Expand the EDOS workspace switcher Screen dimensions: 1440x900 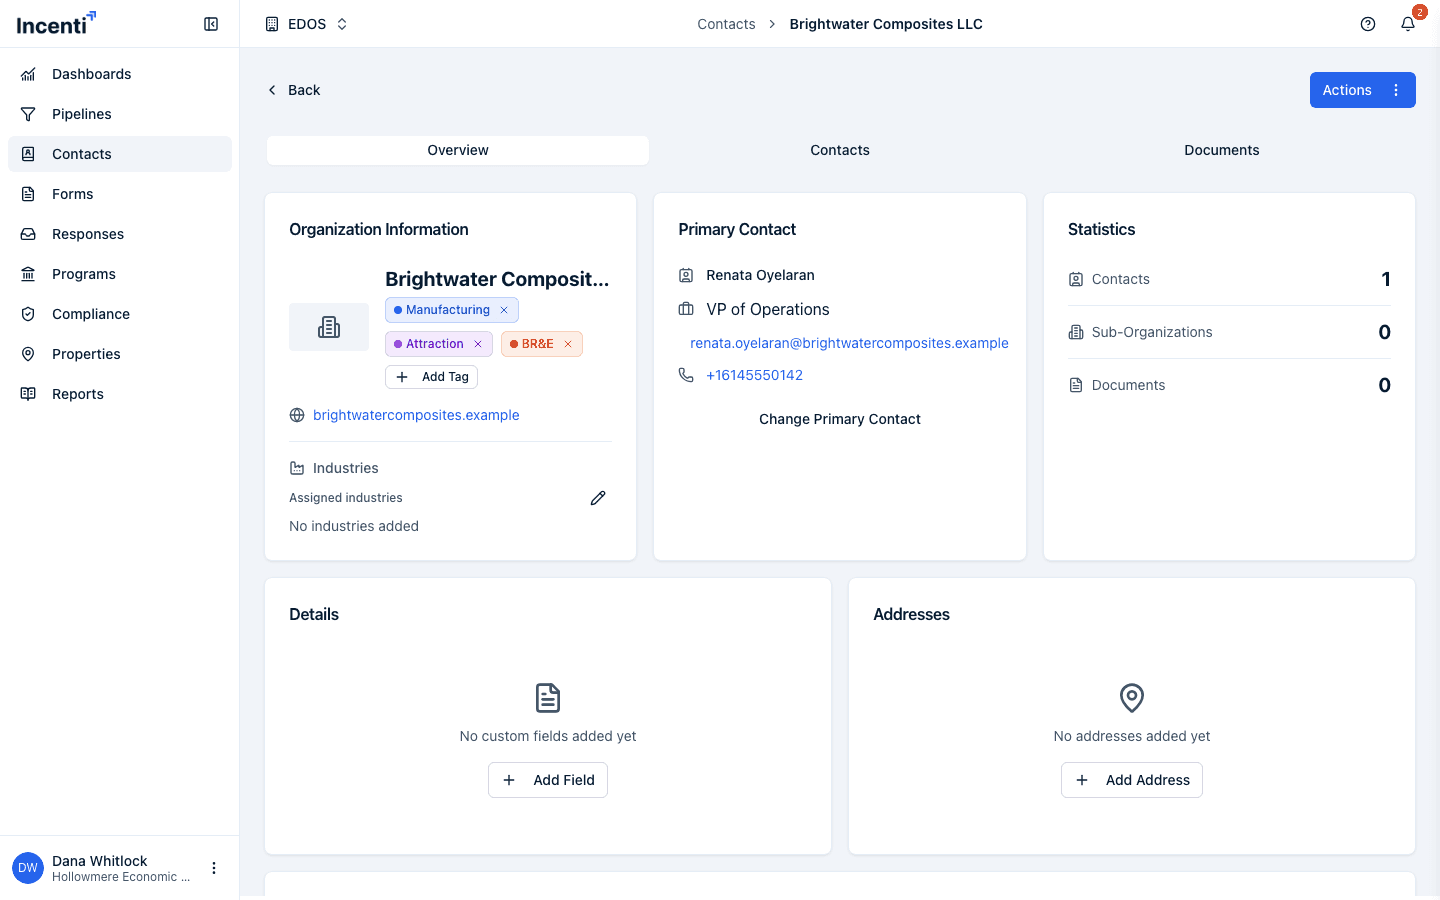[306, 24]
